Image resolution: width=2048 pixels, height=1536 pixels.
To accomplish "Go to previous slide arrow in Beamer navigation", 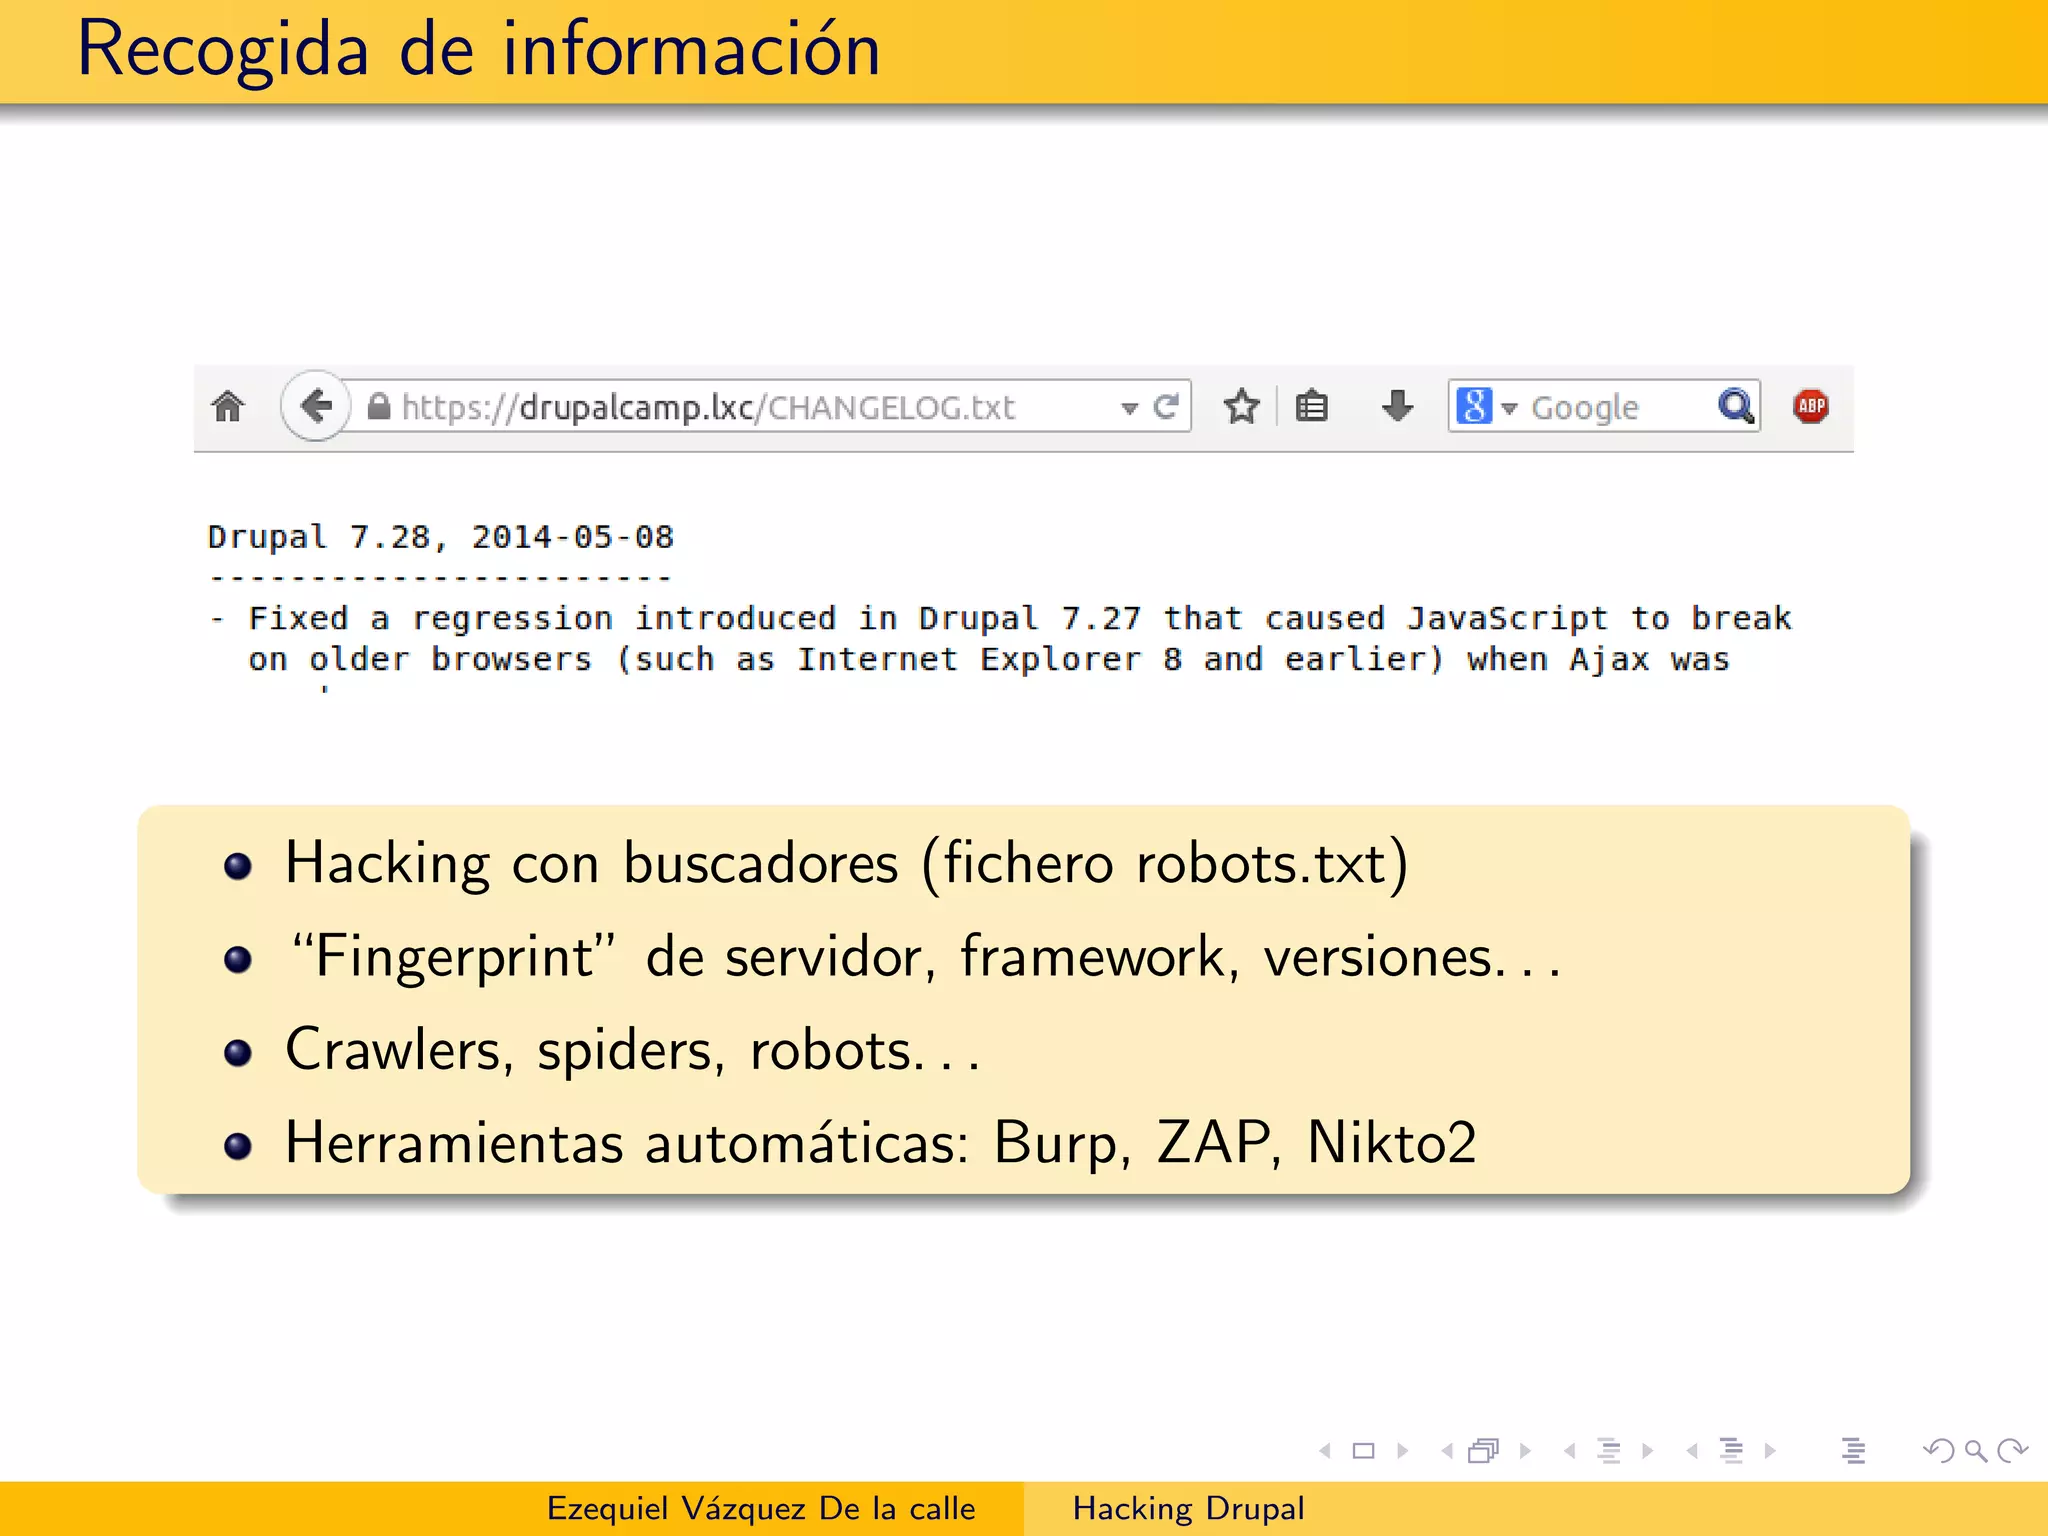I will [1325, 1450].
